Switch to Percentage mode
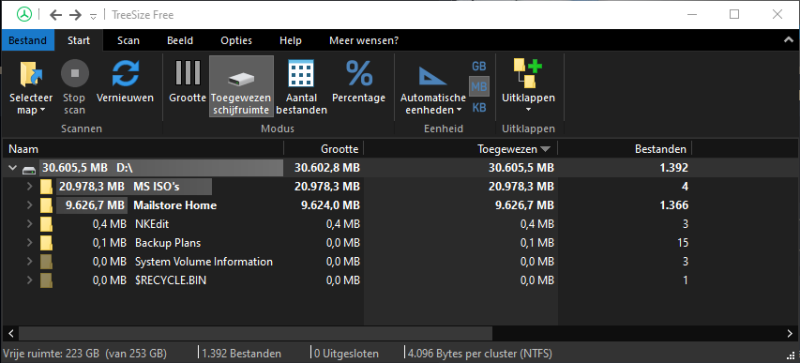Screen dimensions: 800x363 click(359, 81)
